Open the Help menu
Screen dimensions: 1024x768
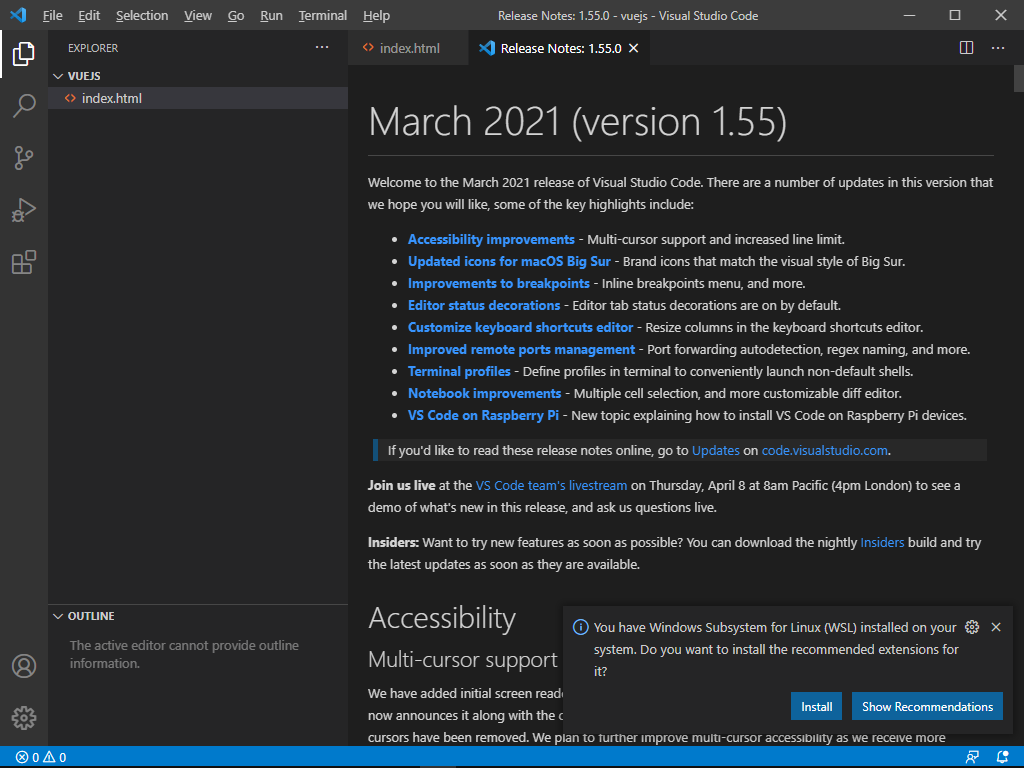point(376,15)
